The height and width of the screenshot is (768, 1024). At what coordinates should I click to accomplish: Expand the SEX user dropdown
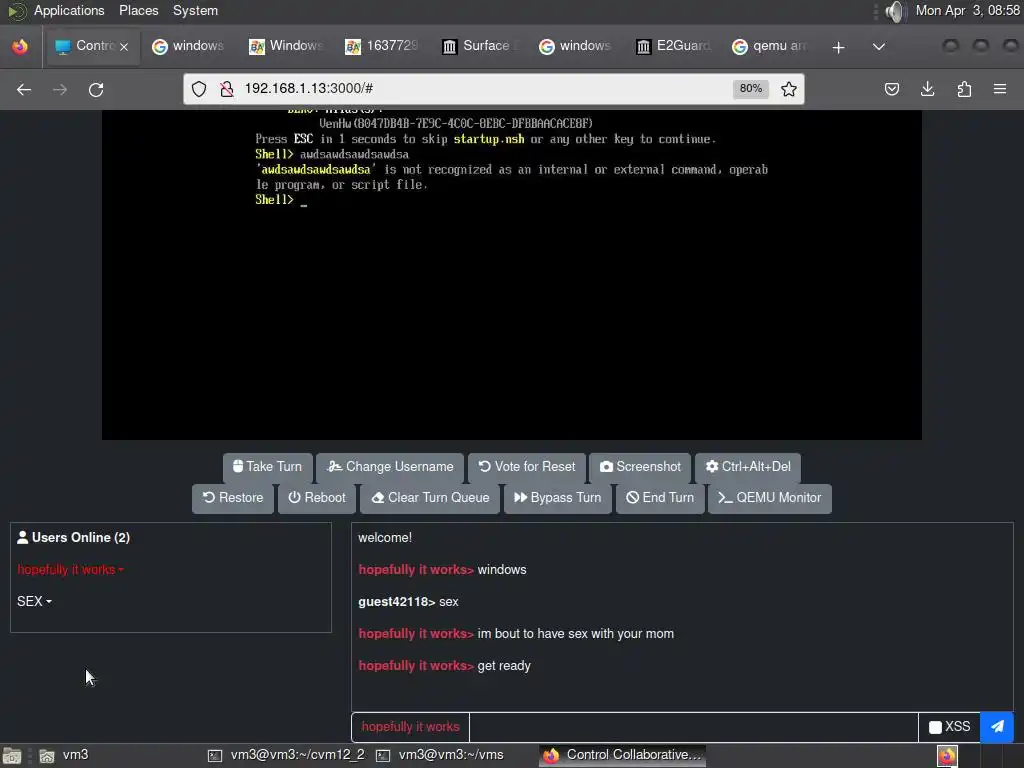[x=35, y=601]
